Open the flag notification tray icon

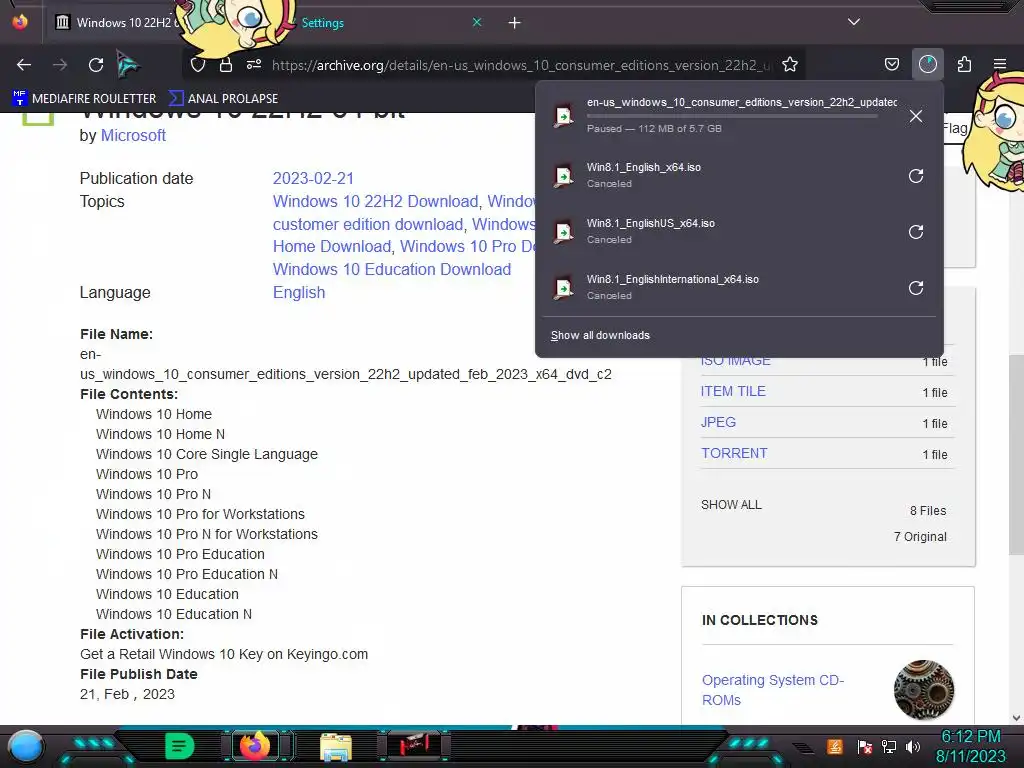(x=865, y=746)
